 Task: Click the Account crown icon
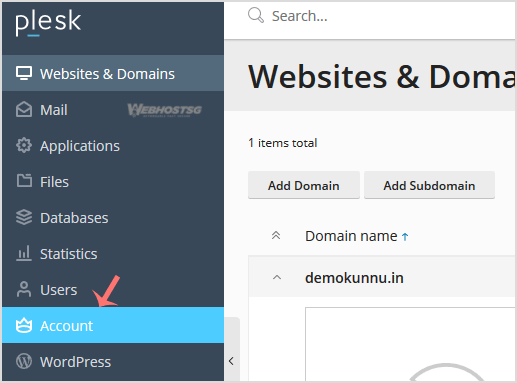point(24,325)
